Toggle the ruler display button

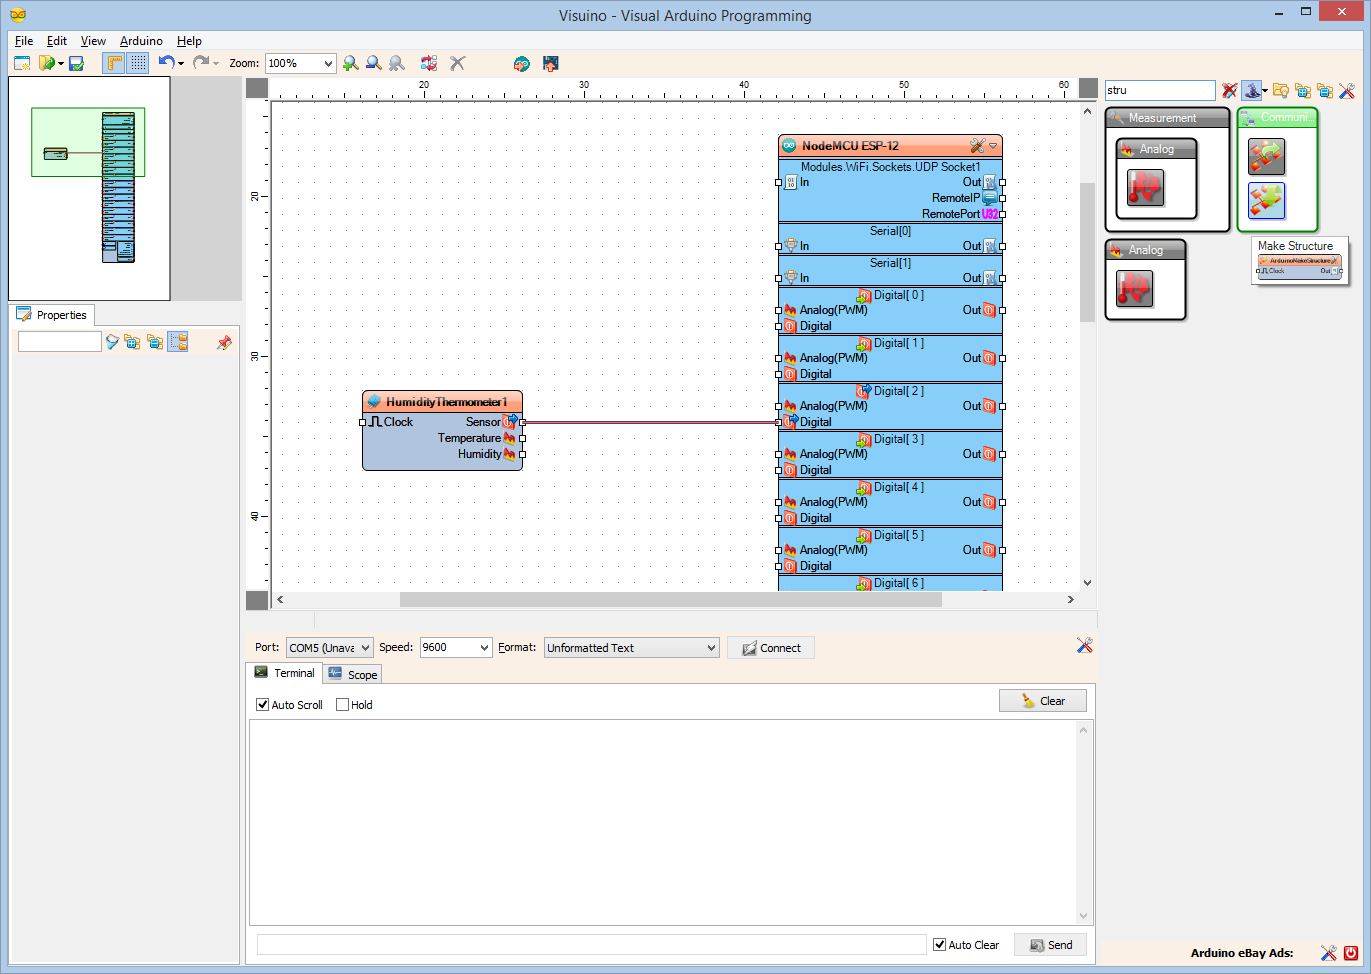[x=114, y=63]
